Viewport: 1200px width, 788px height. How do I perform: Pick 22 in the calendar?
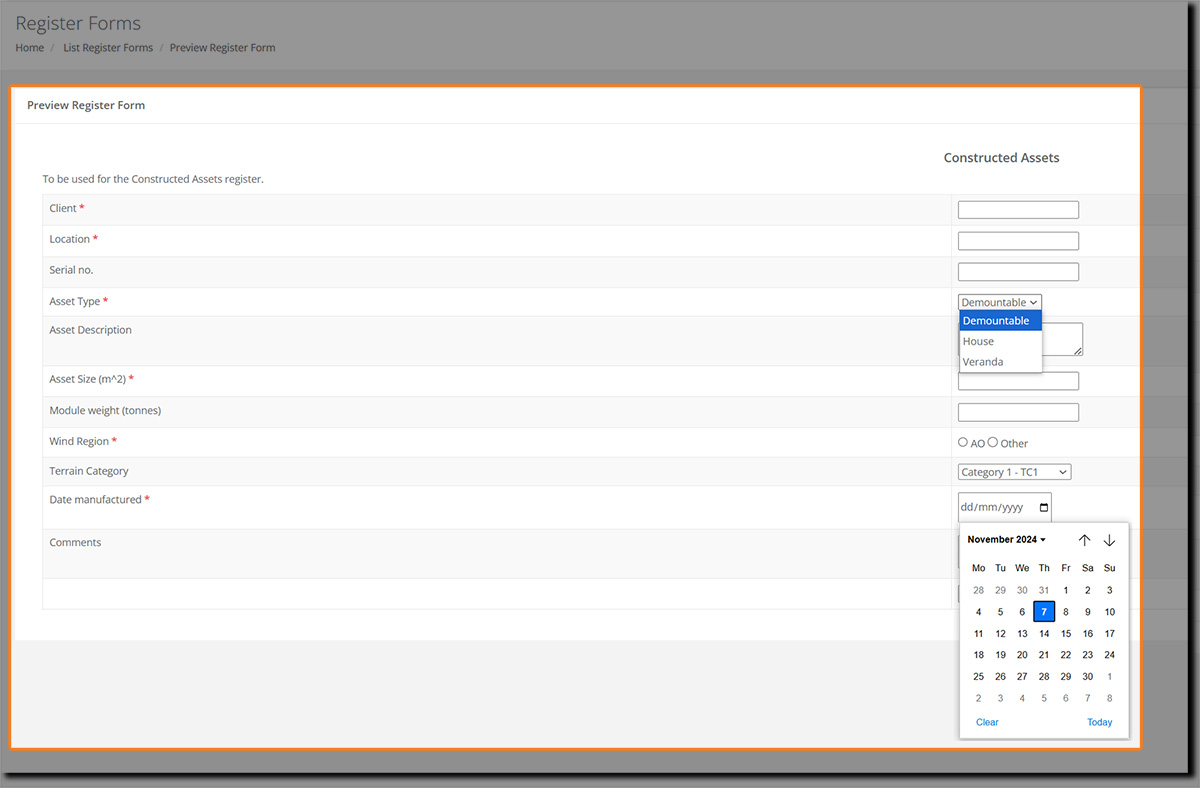point(1066,655)
